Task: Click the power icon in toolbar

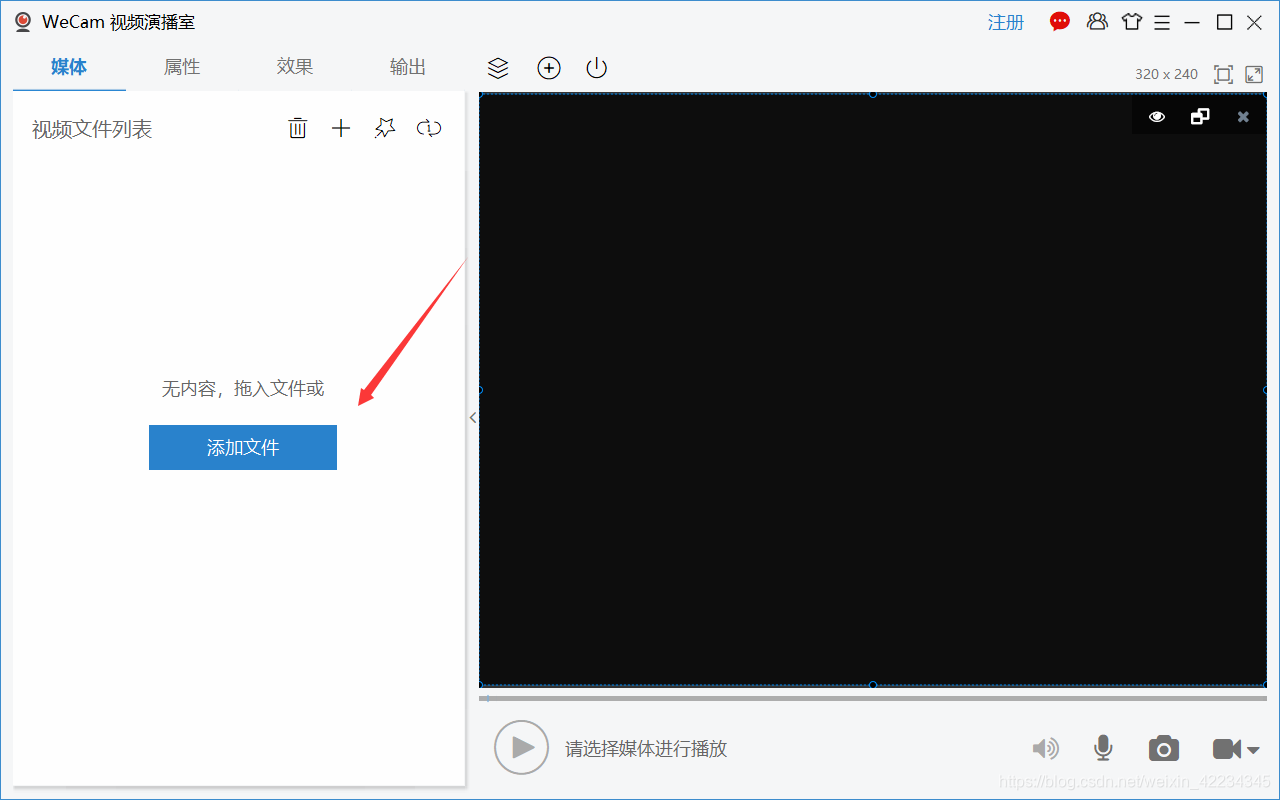Action: [597, 68]
